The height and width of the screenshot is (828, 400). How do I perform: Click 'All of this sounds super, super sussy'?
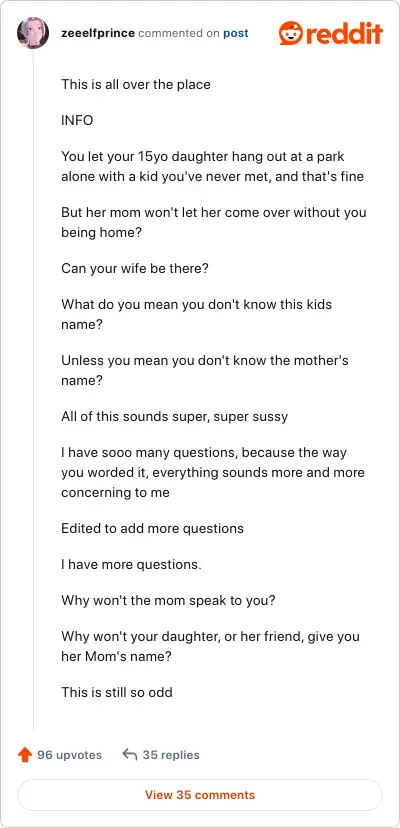174,416
